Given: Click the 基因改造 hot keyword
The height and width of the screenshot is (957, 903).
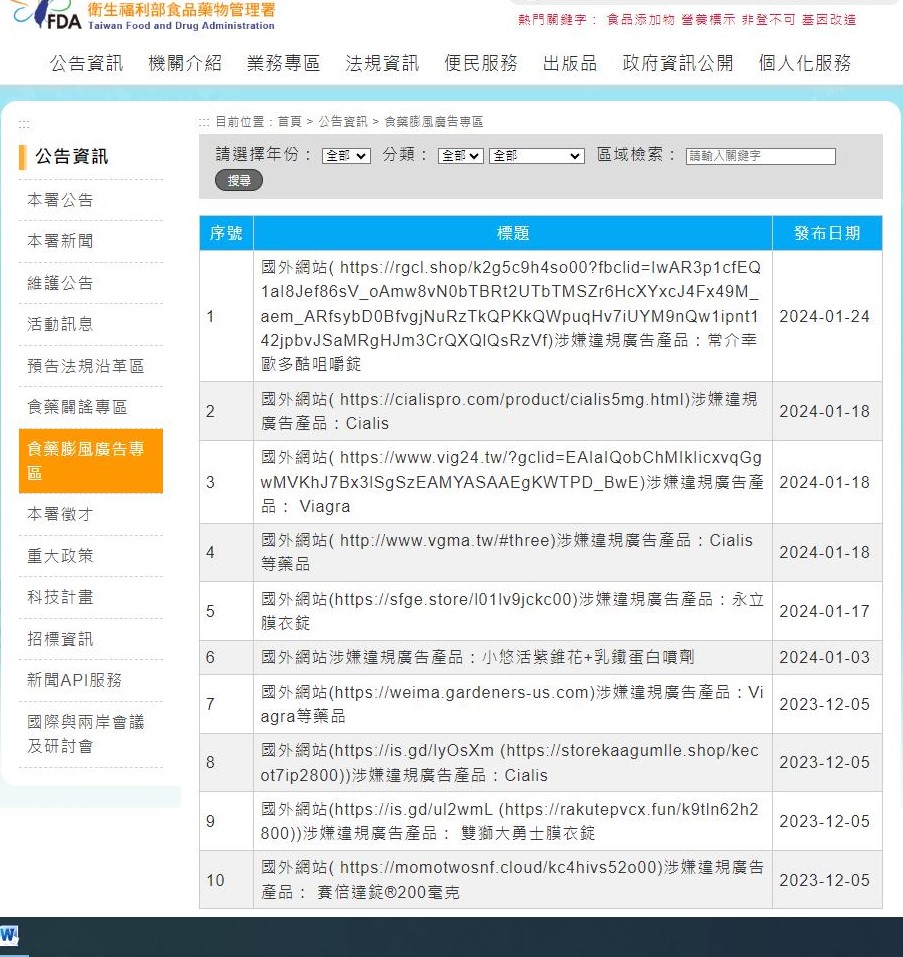Looking at the screenshot, I should click(829, 20).
